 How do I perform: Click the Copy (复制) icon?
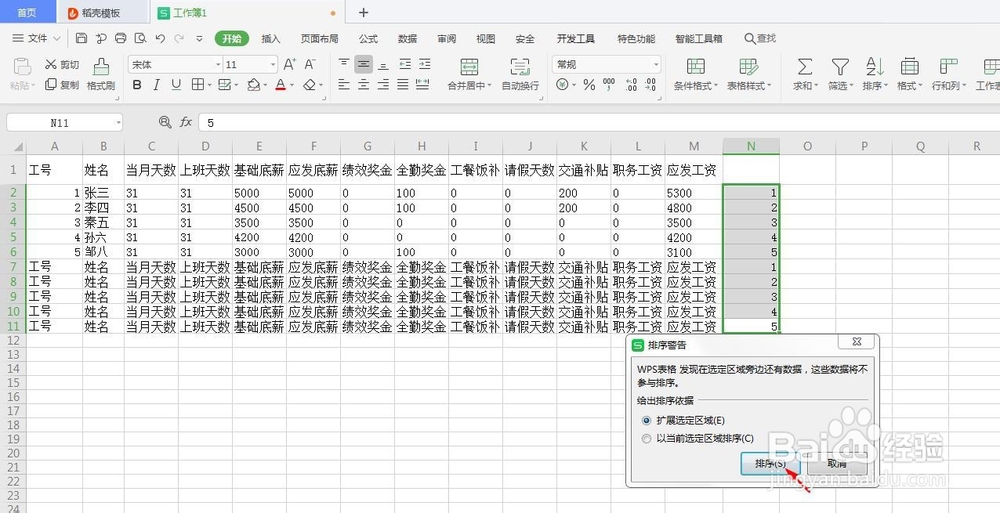51,84
